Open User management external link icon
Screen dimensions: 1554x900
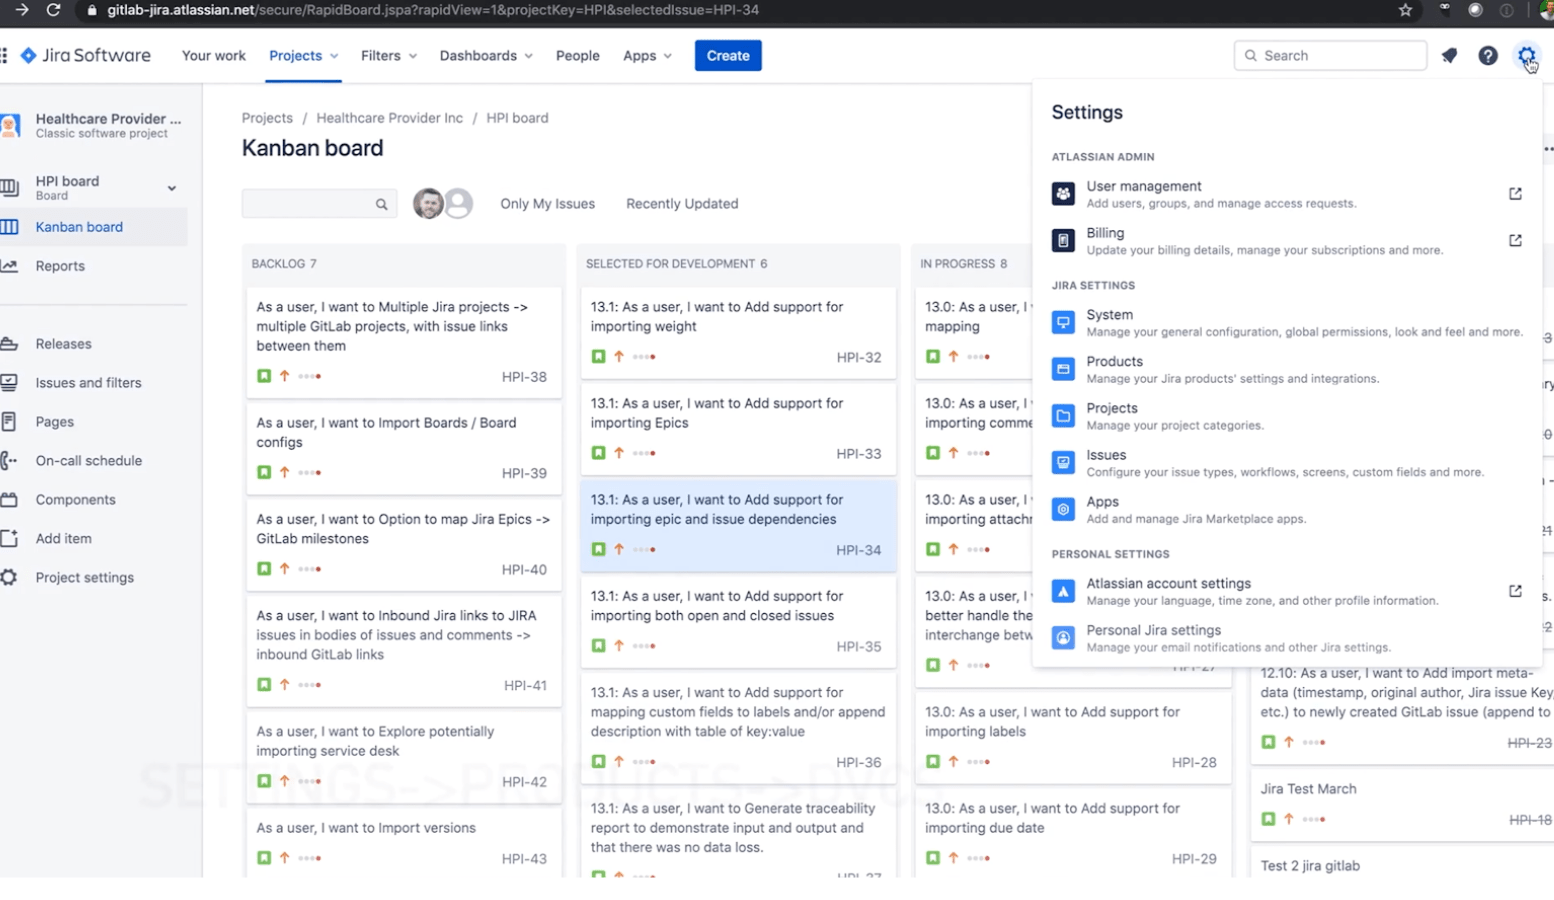[x=1515, y=194]
